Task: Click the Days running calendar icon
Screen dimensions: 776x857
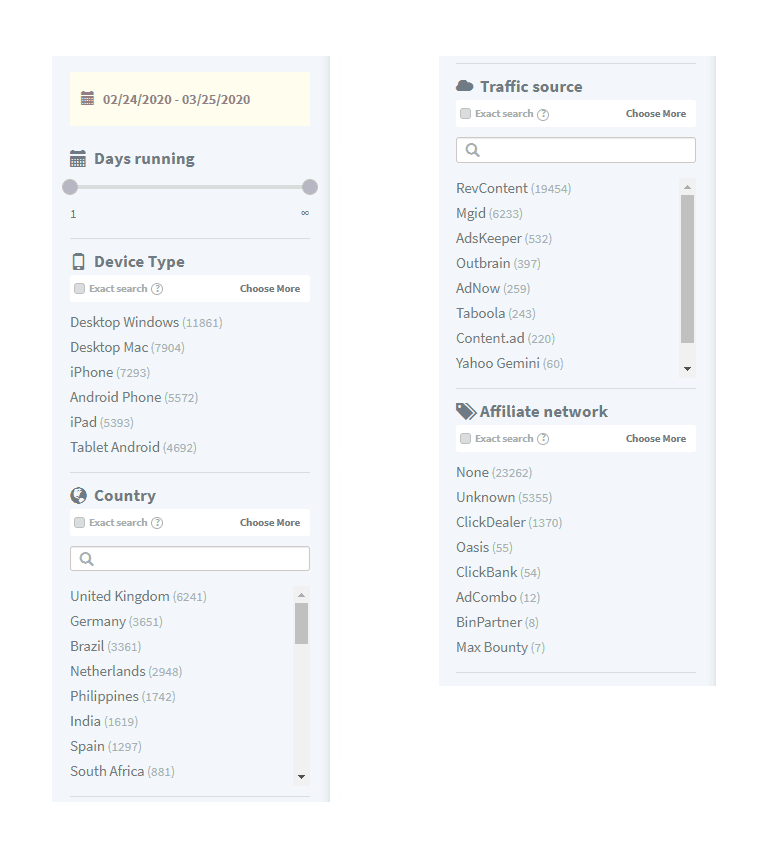Action: tap(78, 159)
